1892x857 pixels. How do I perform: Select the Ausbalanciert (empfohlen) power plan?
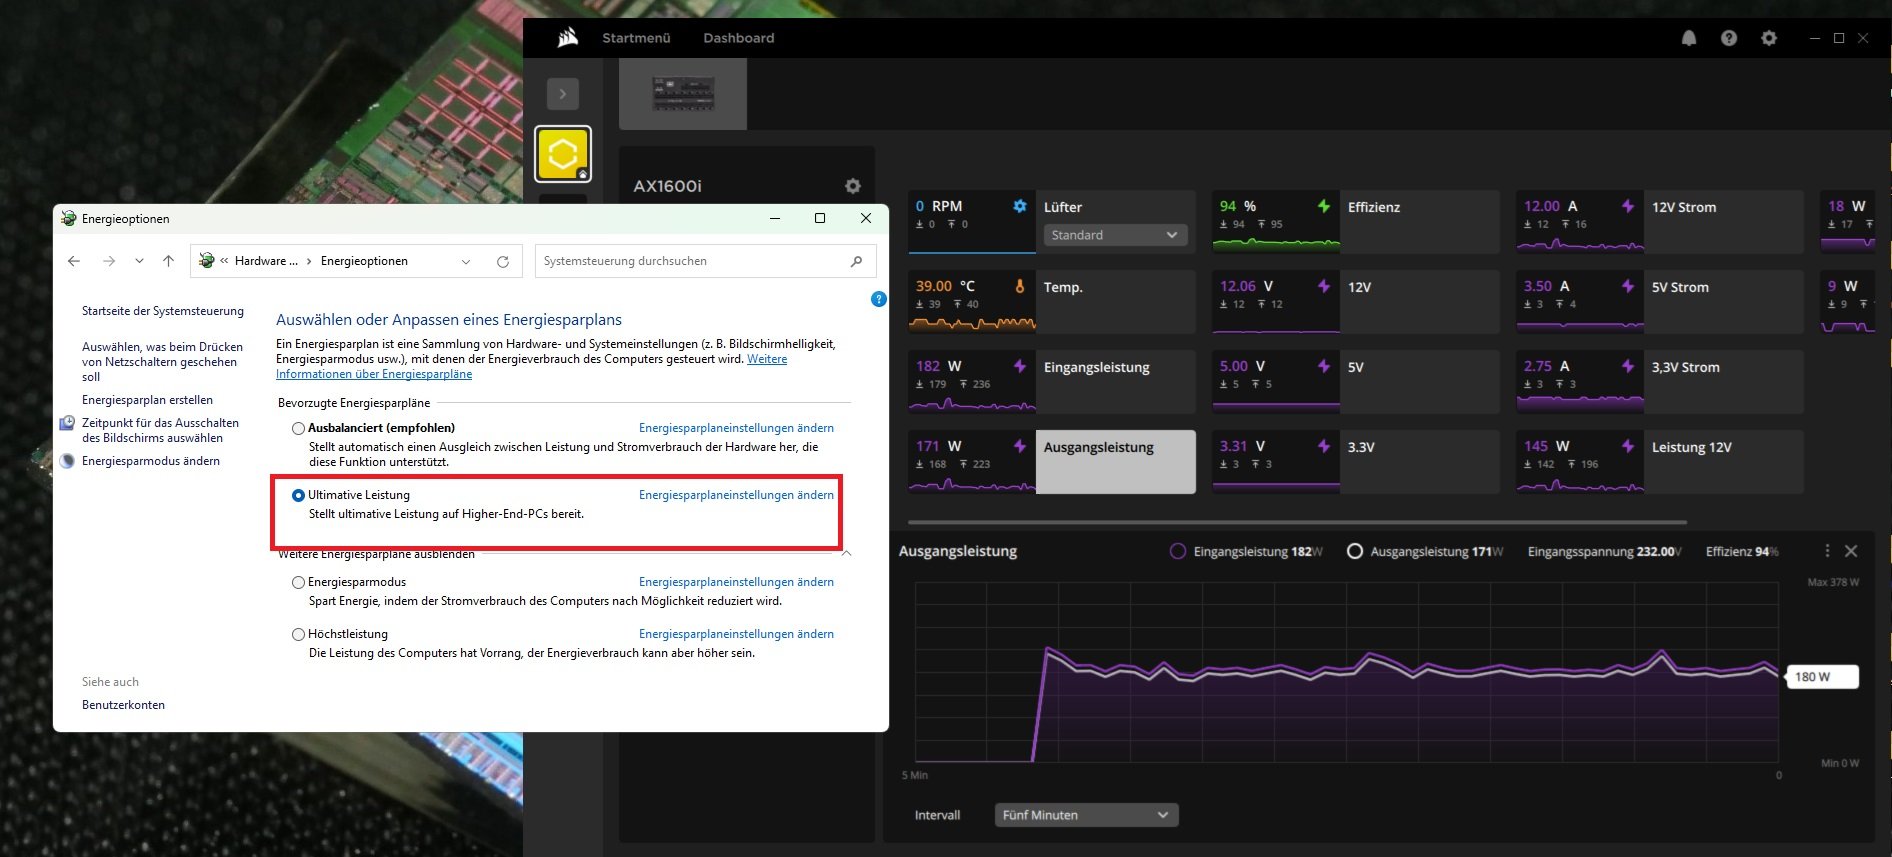pos(298,428)
